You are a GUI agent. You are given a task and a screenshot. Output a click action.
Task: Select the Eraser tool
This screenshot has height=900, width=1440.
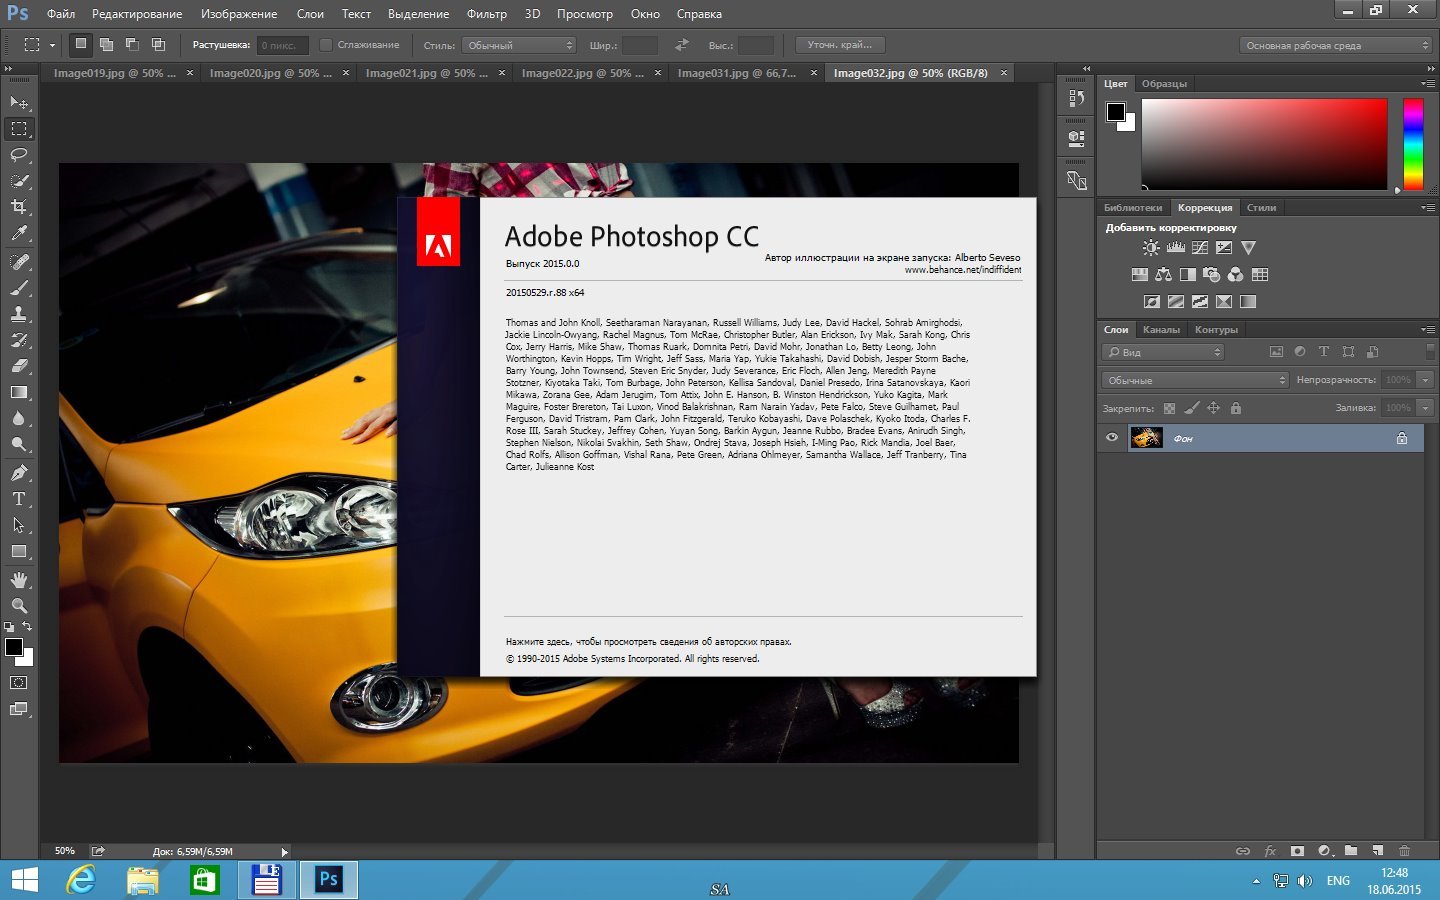tap(19, 366)
